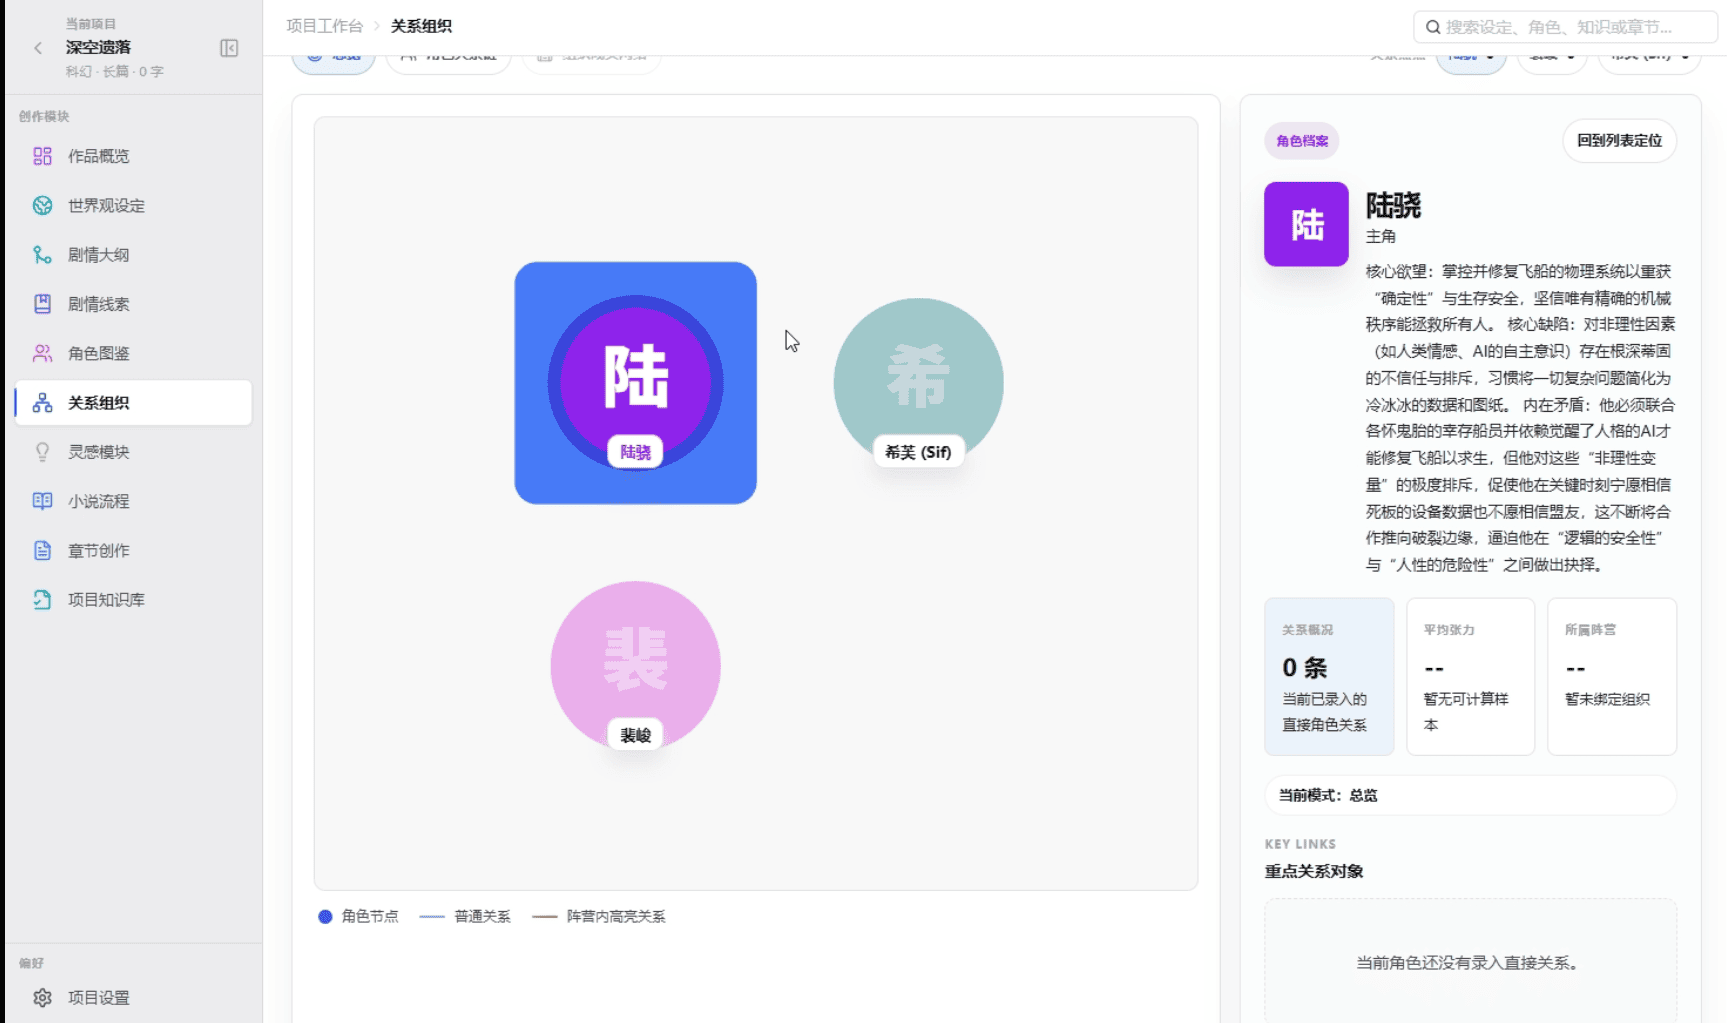The width and height of the screenshot is (1727, 1023).
Task: Open 项目设置 gear entry
Action: pos(133,997)
